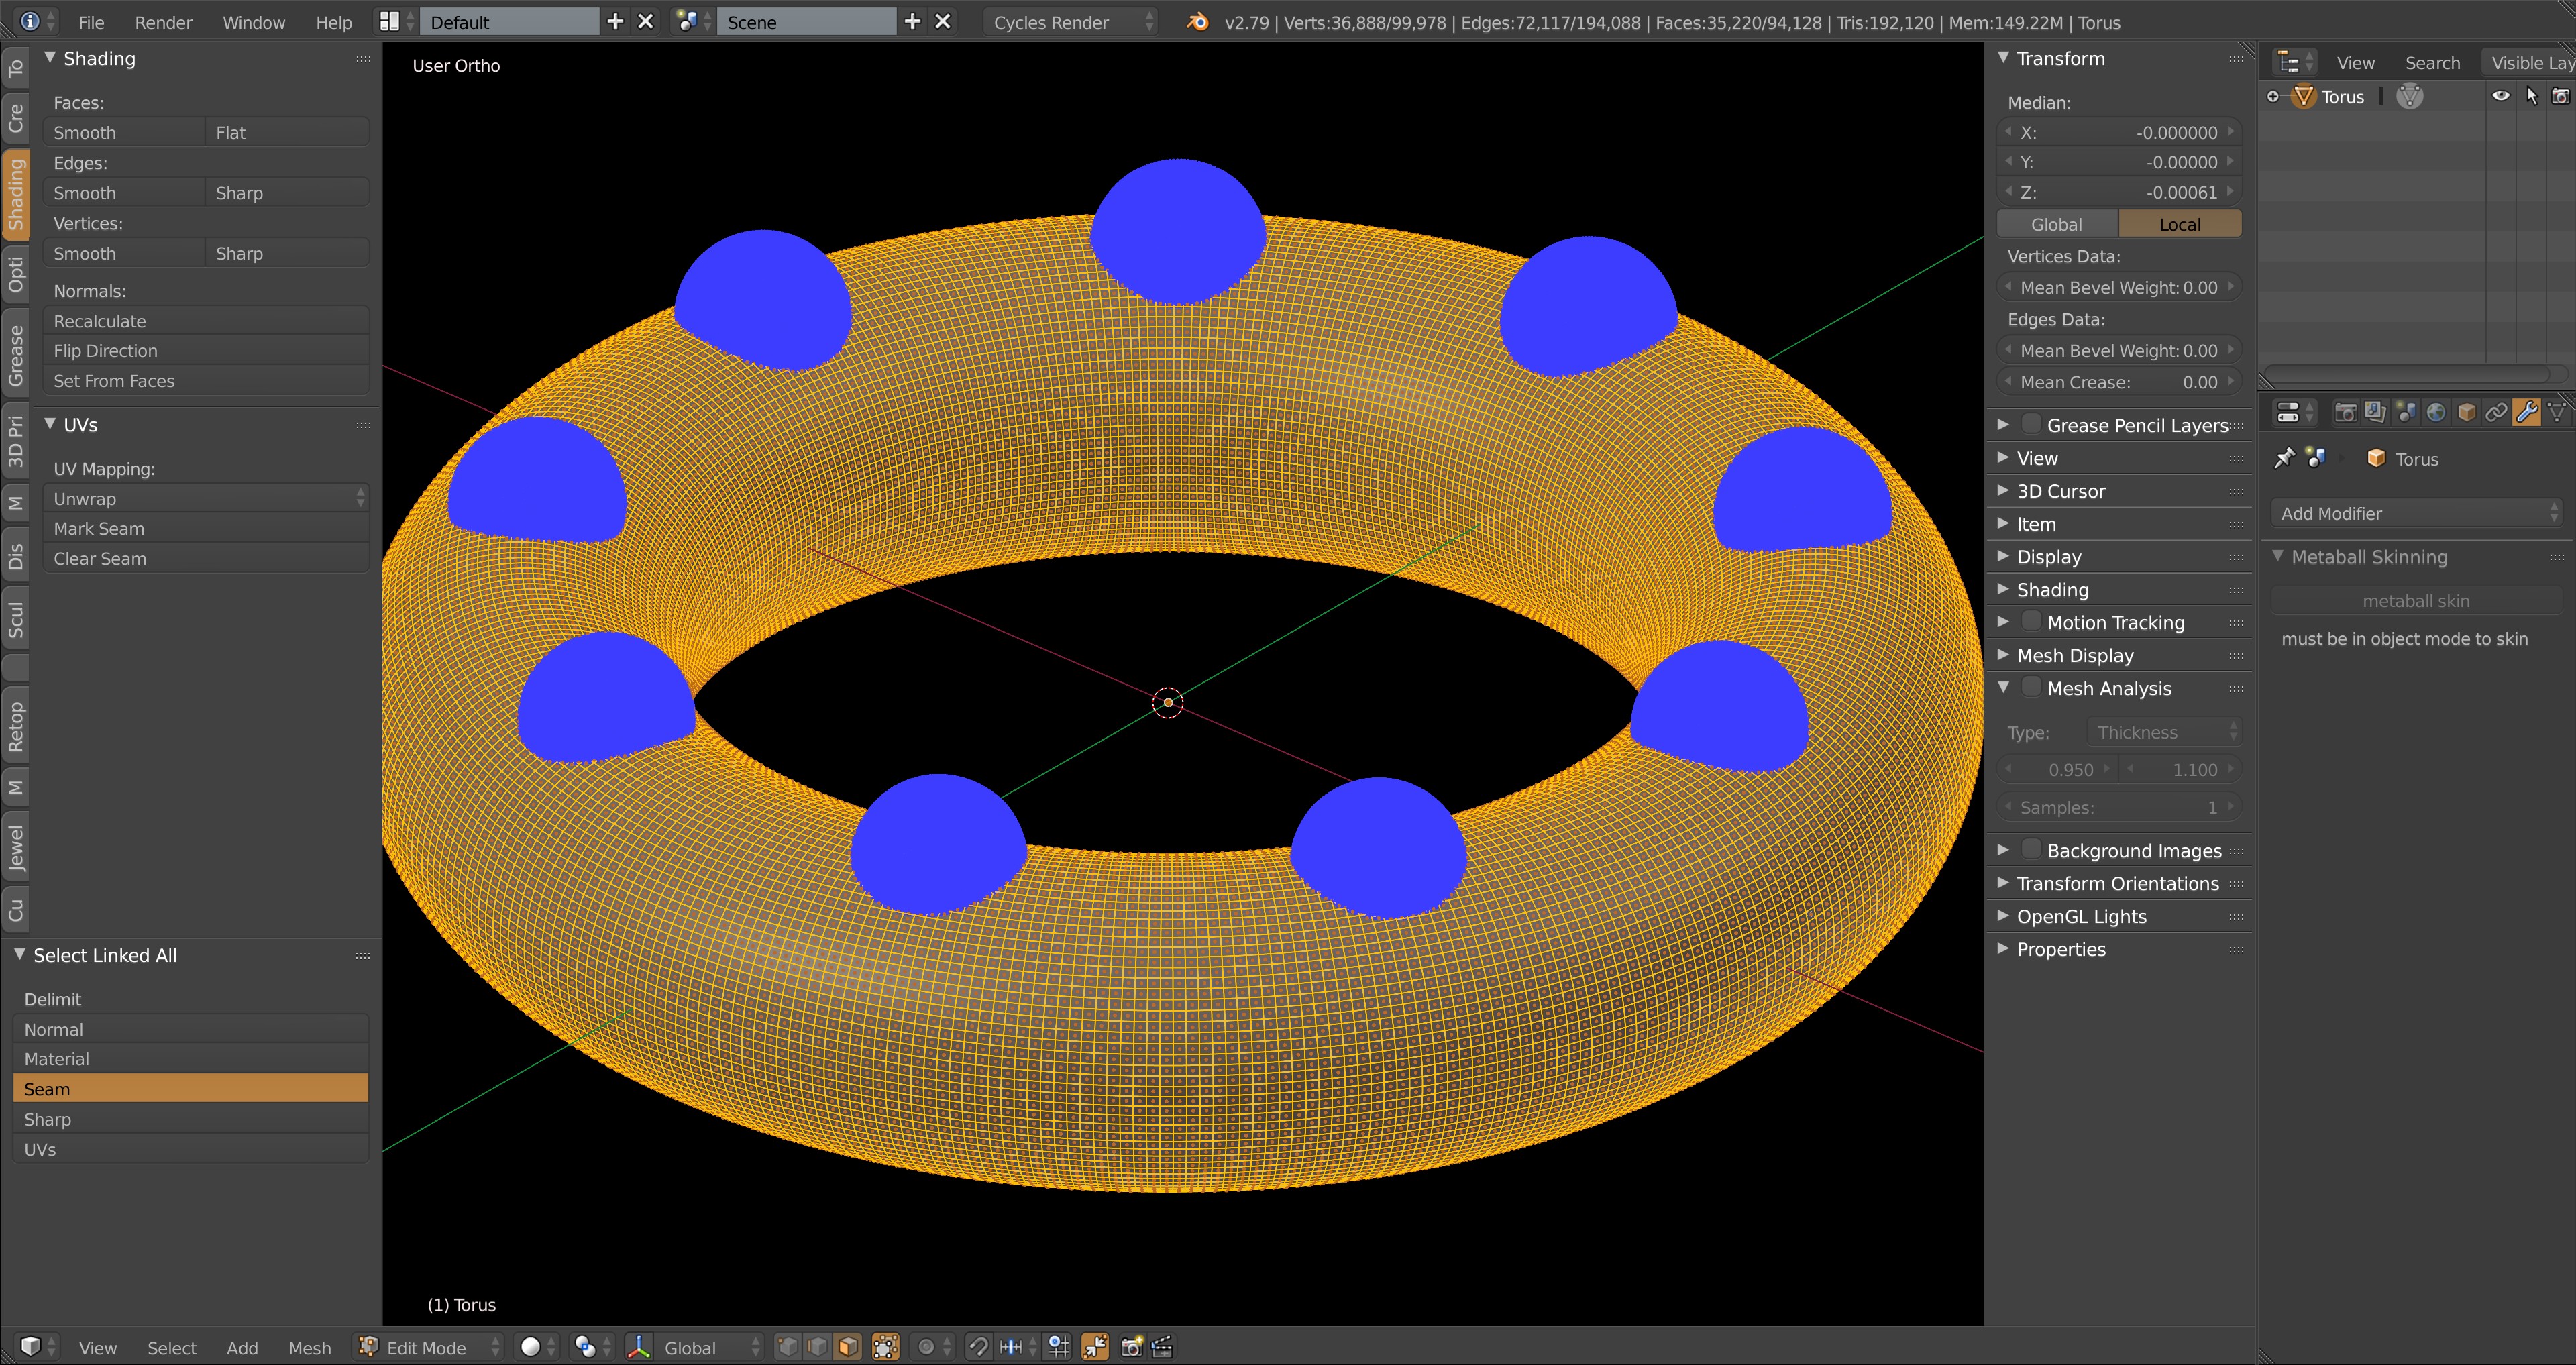Open the Unwrap UV mapping dropdown
Screen dimensions: 2576x1365
205,498
